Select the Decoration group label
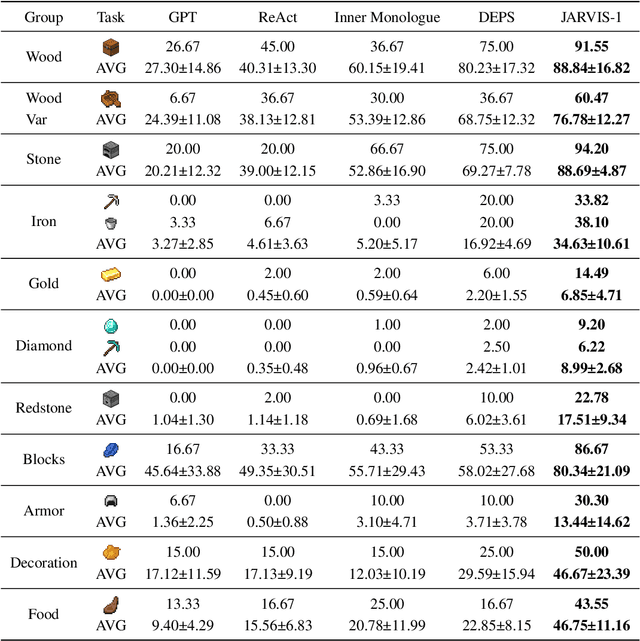 44,562
